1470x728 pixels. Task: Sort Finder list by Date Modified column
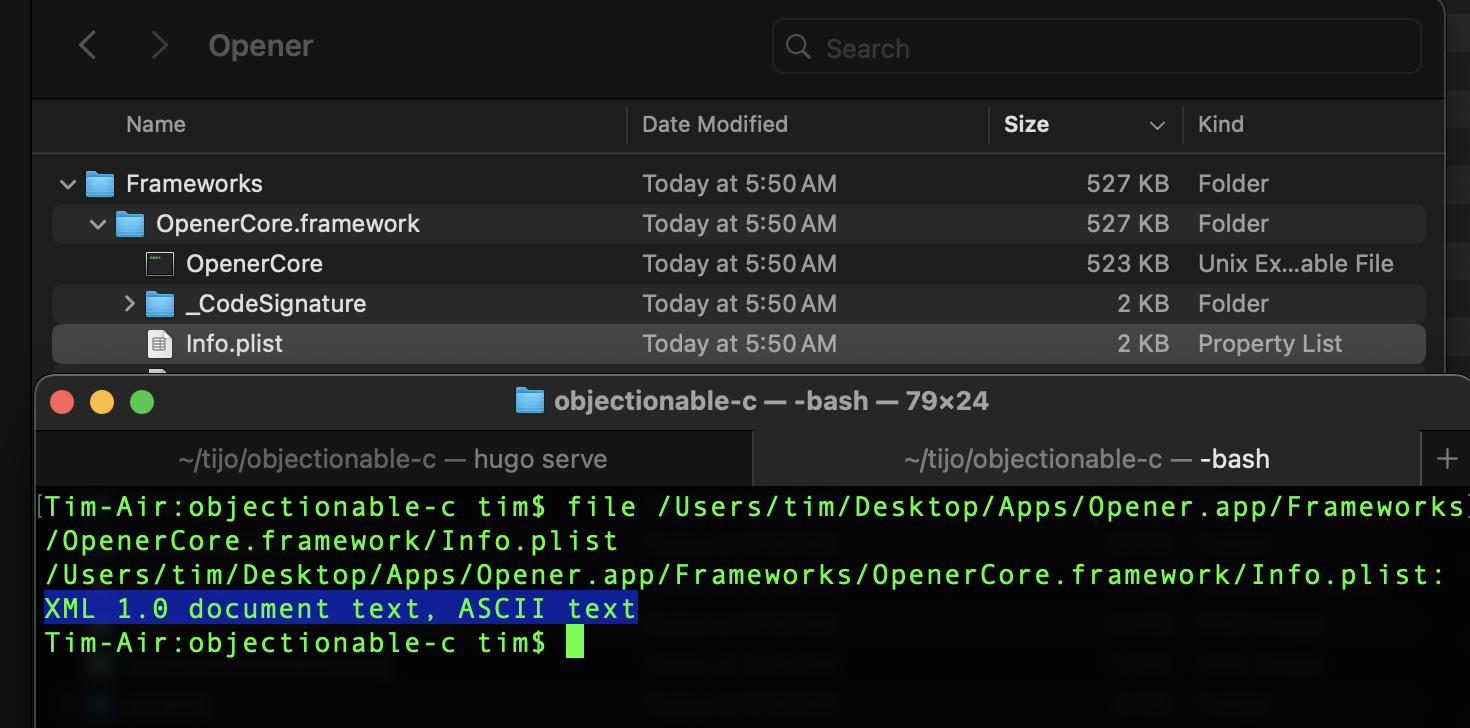(715, 124)
